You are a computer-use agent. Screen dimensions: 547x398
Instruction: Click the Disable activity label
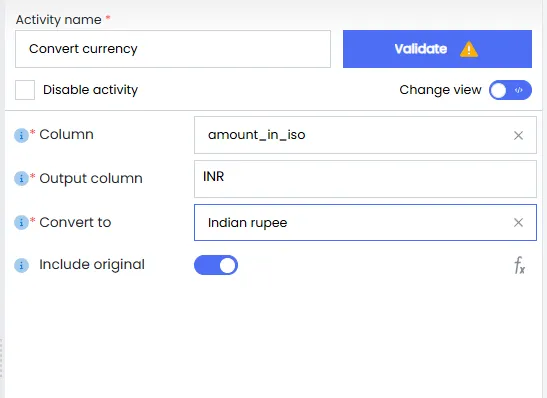pyautogui.click(x=90, y=90)
